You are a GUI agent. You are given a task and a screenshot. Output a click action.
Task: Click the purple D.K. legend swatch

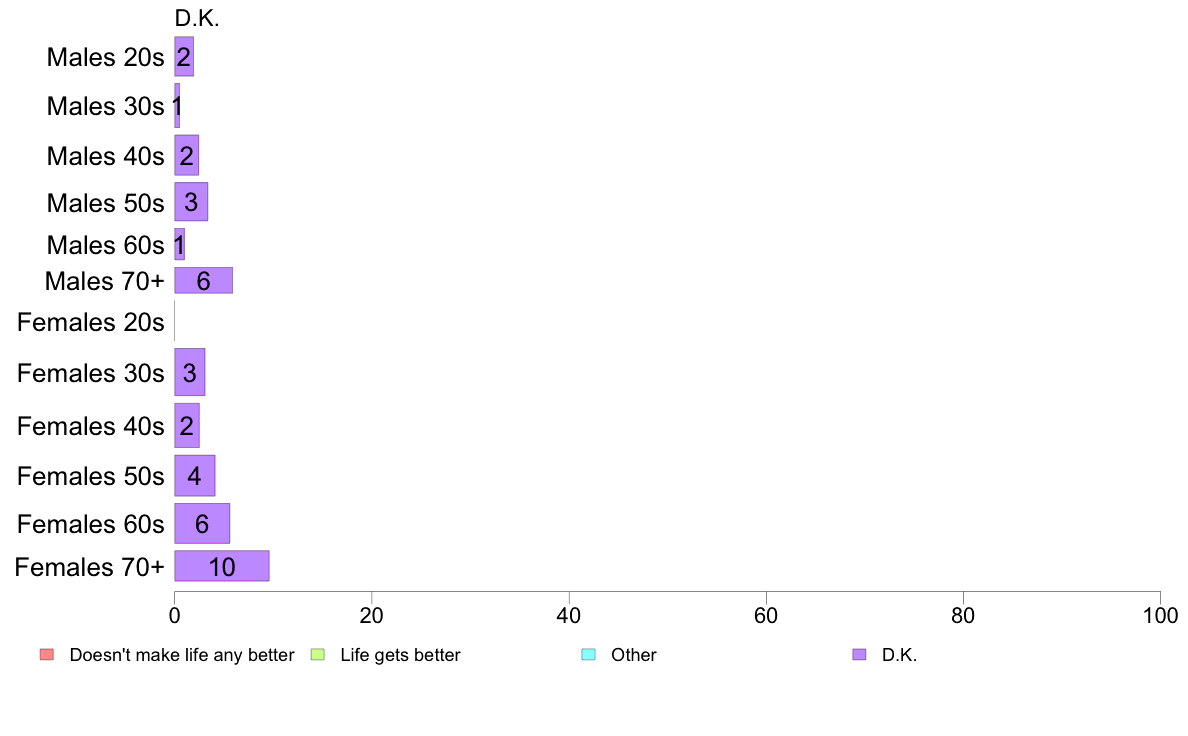pyautogui.click(x=859, y=654)
